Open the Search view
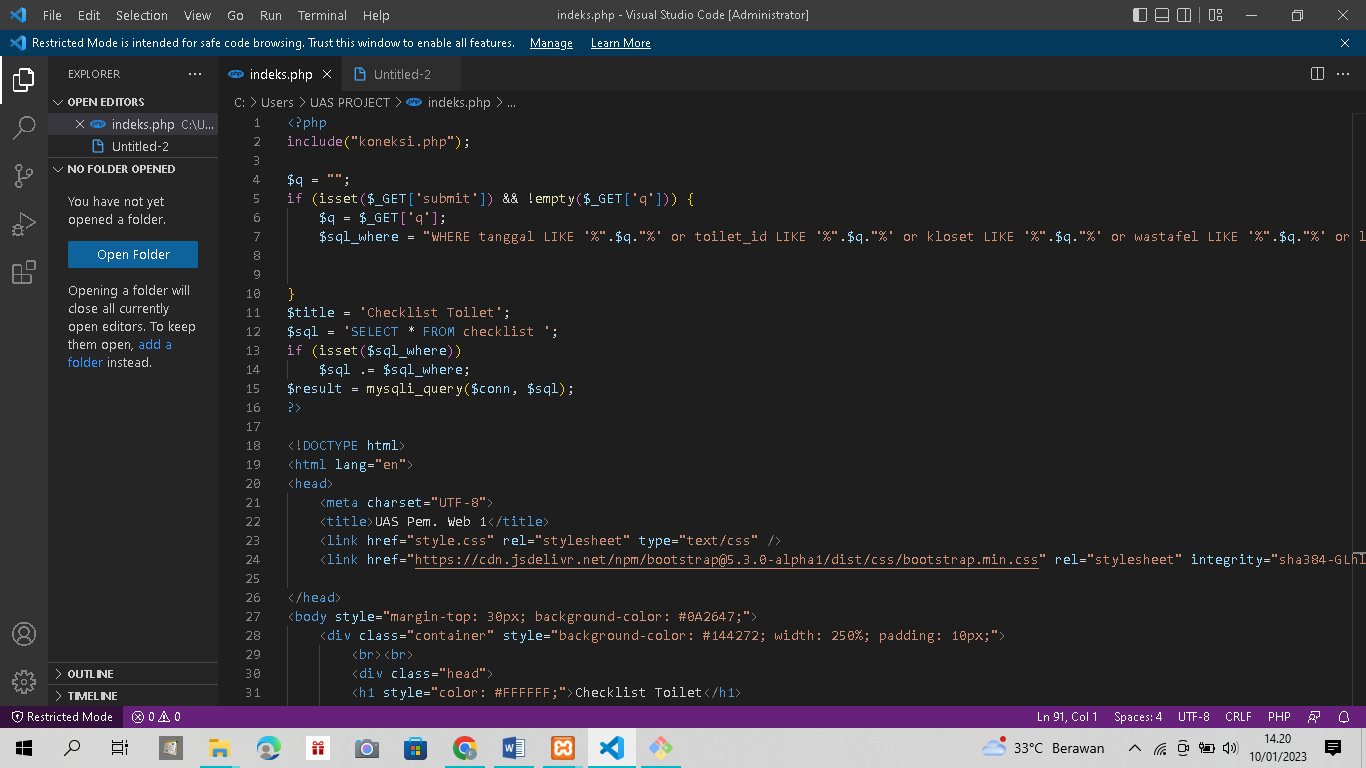Viewport: 1366px width, 768px height. tap(22, 127)
